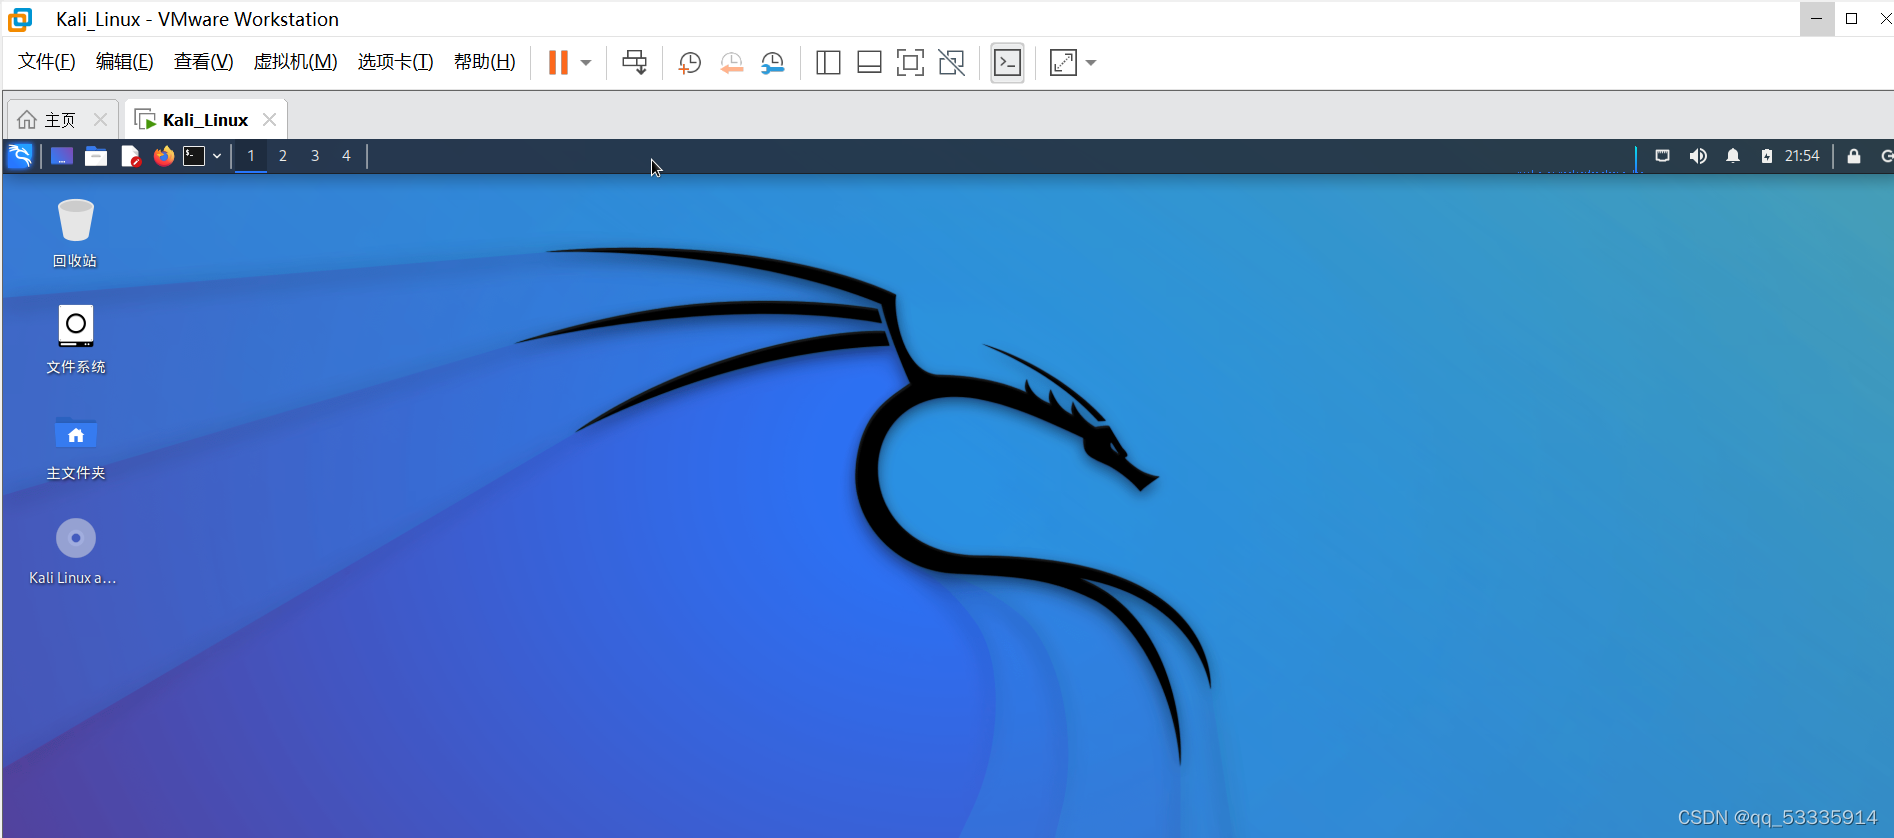Toggle the library sidebar panel
Screen dimensions: 1894x838
(828, 63)
